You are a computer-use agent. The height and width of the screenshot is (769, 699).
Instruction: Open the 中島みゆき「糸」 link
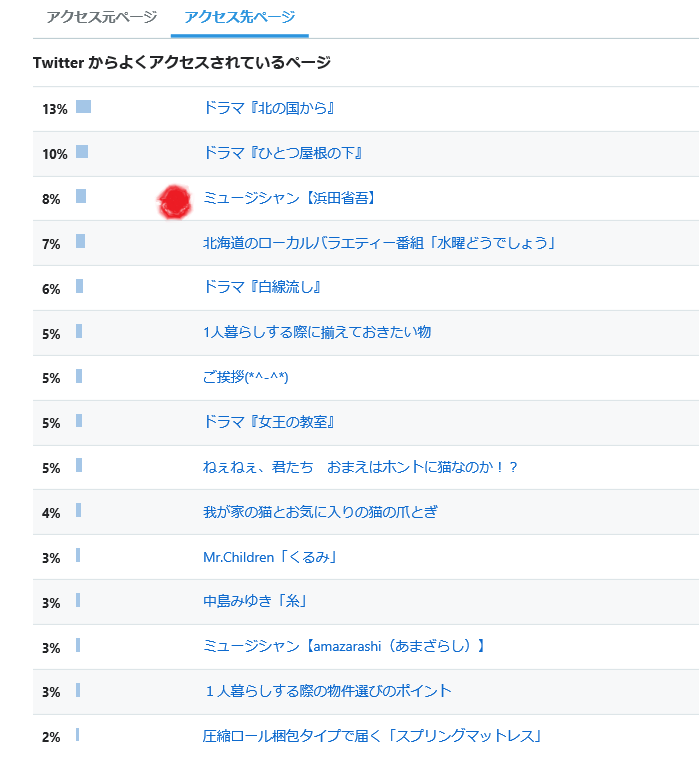(x=255, y=601)
